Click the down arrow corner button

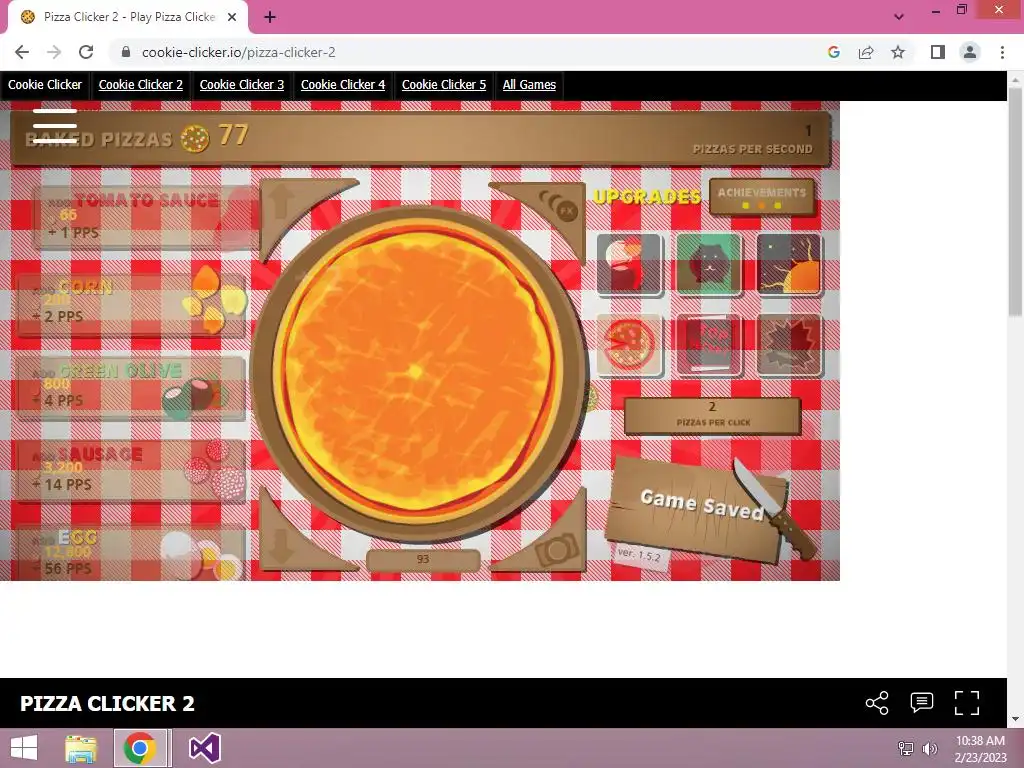(x=282, y=545)
